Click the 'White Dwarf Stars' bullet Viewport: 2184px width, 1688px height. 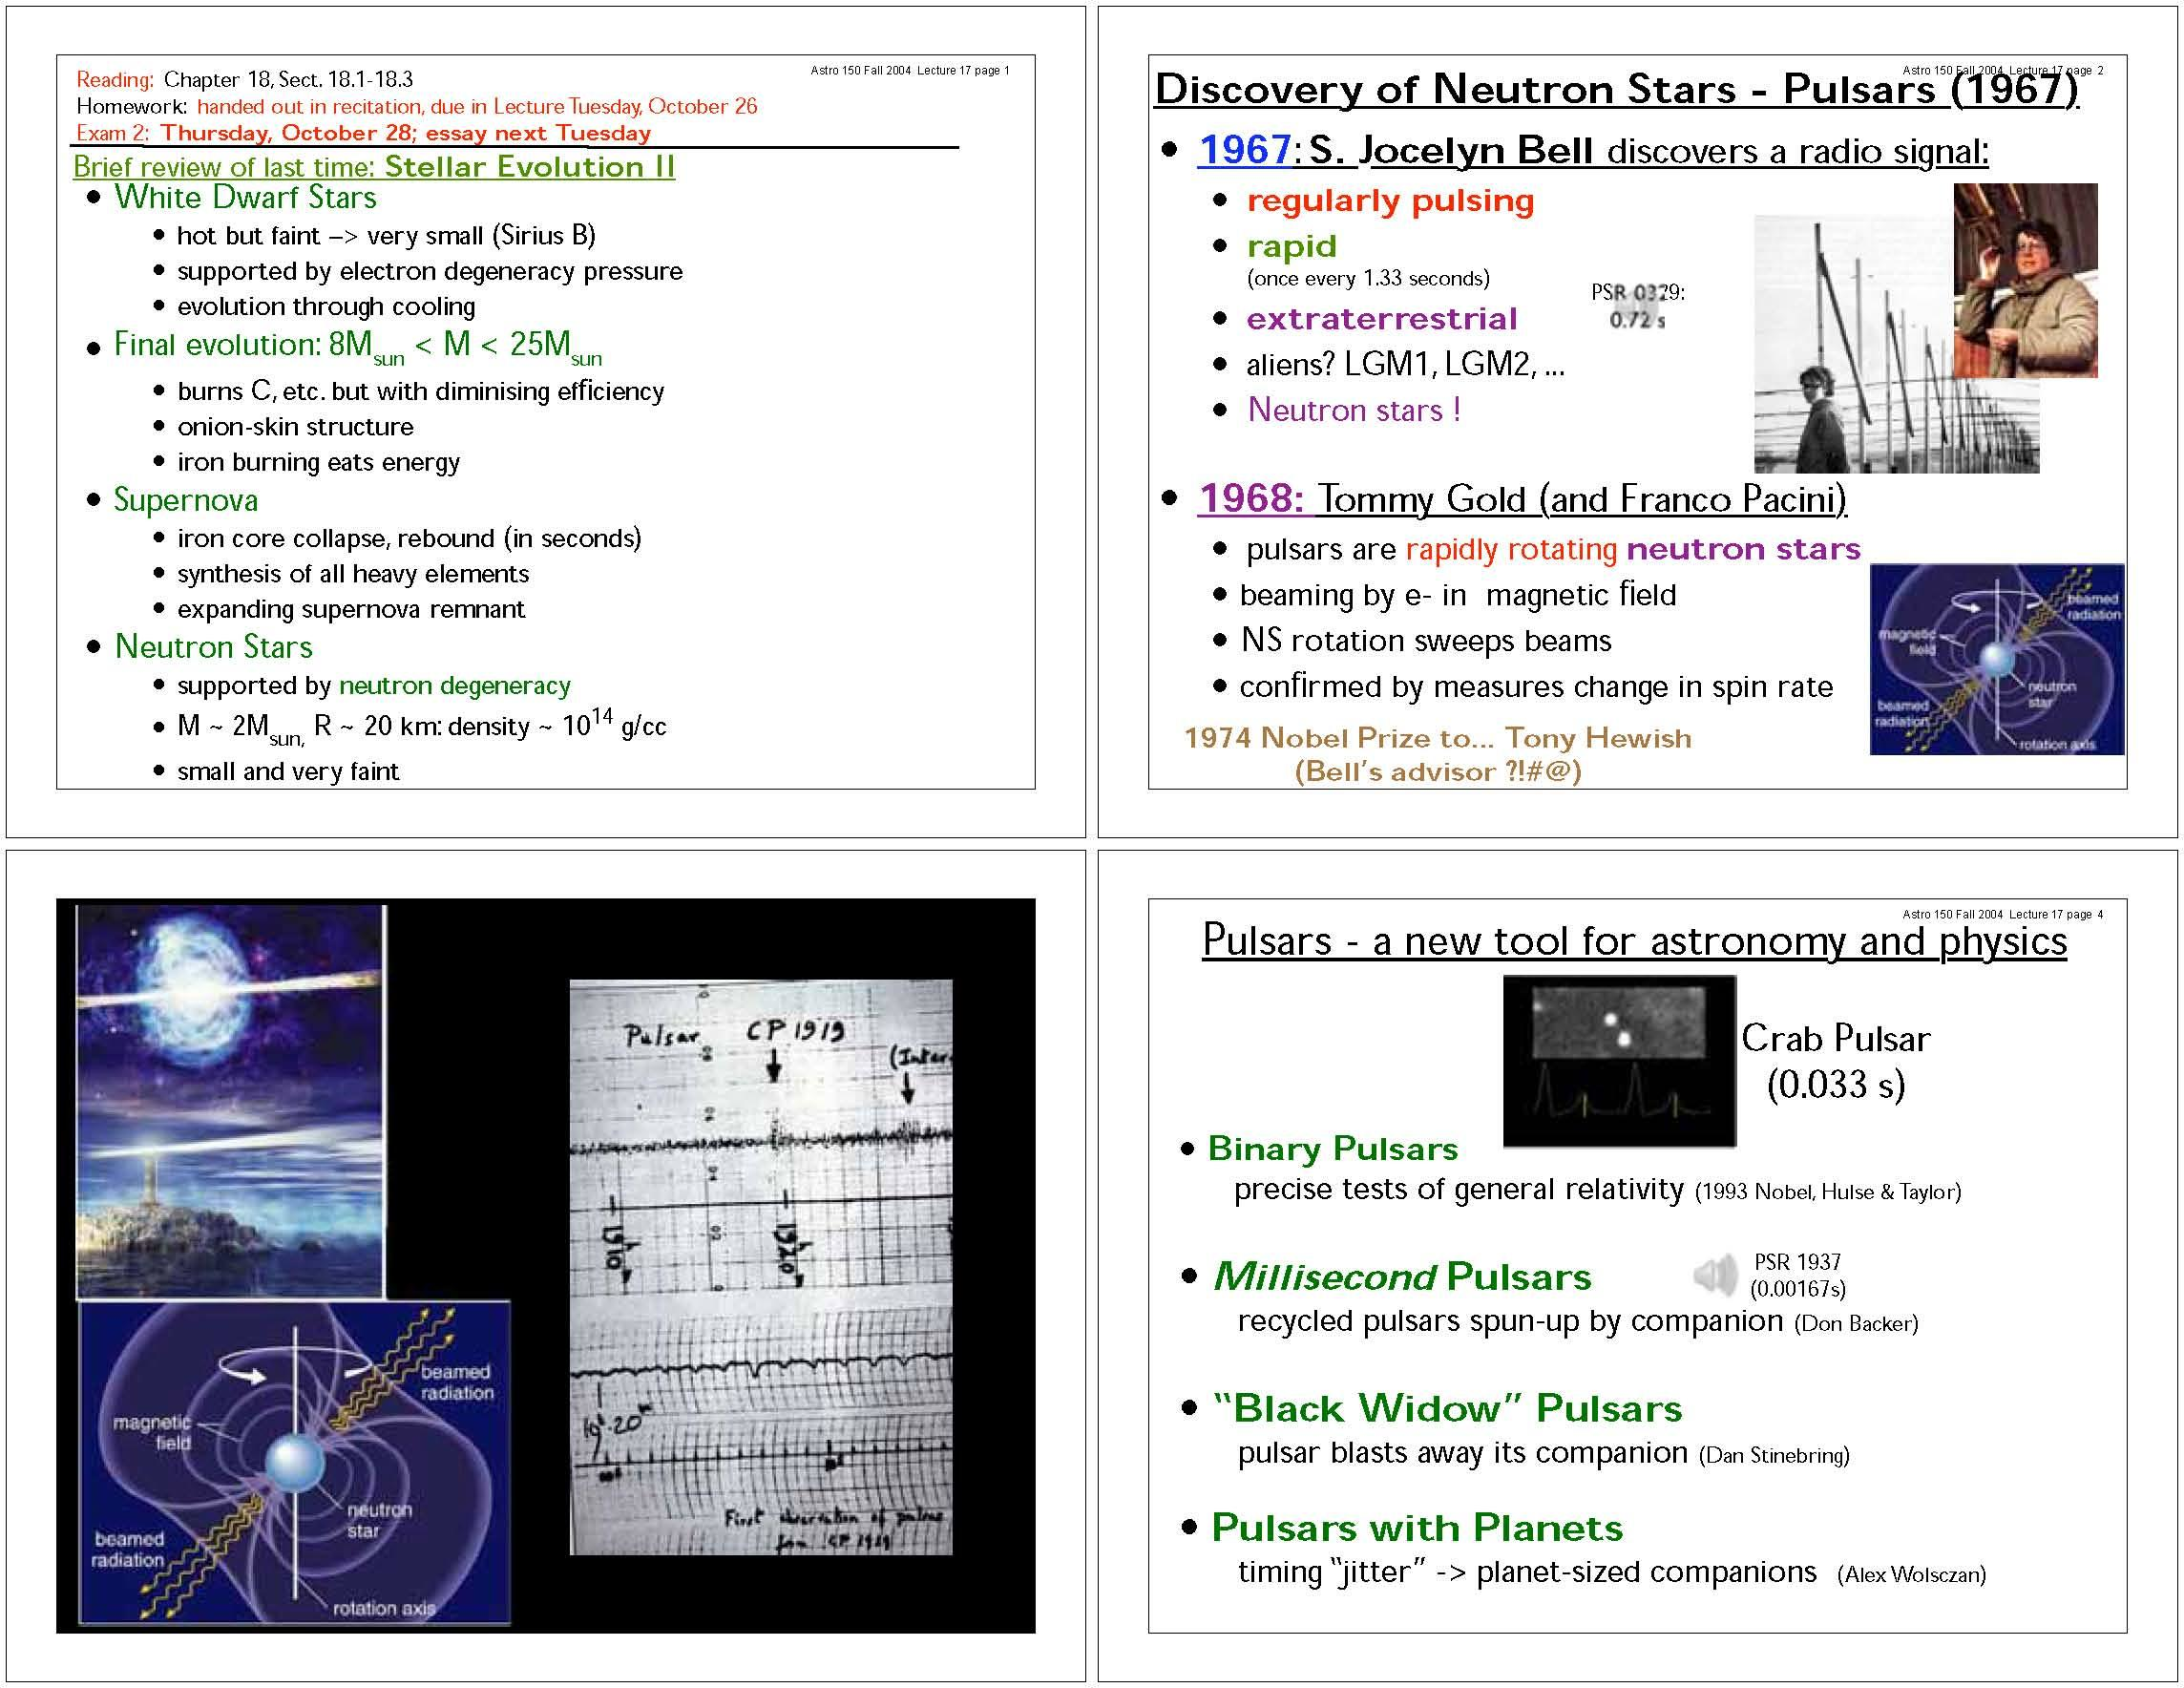(x=245, y=197)
